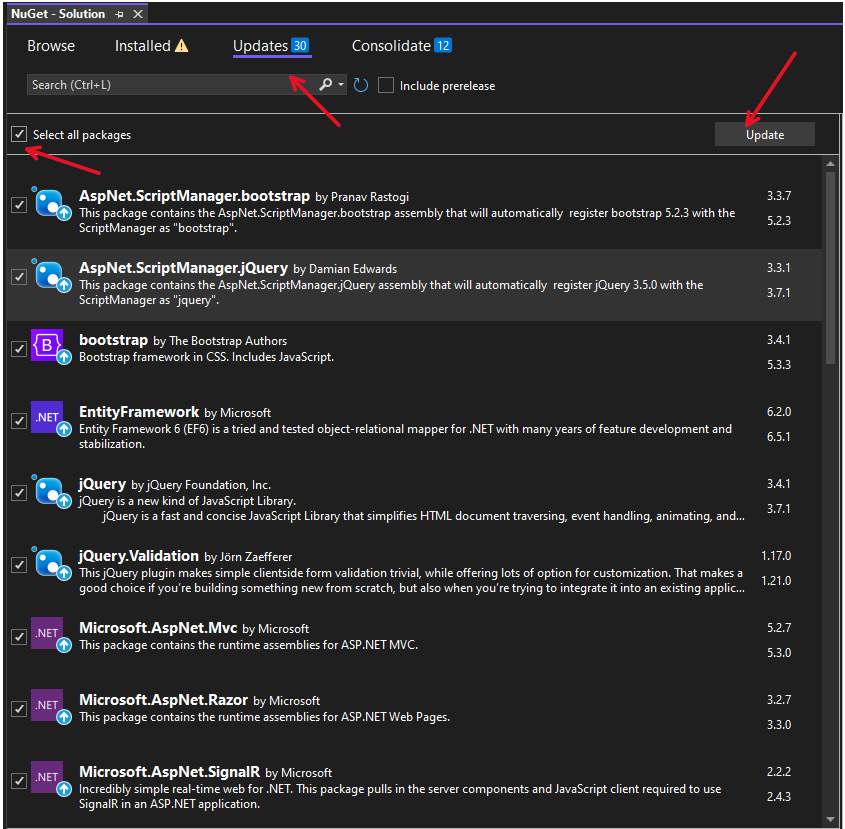Click the jQuery package icon

51,492
